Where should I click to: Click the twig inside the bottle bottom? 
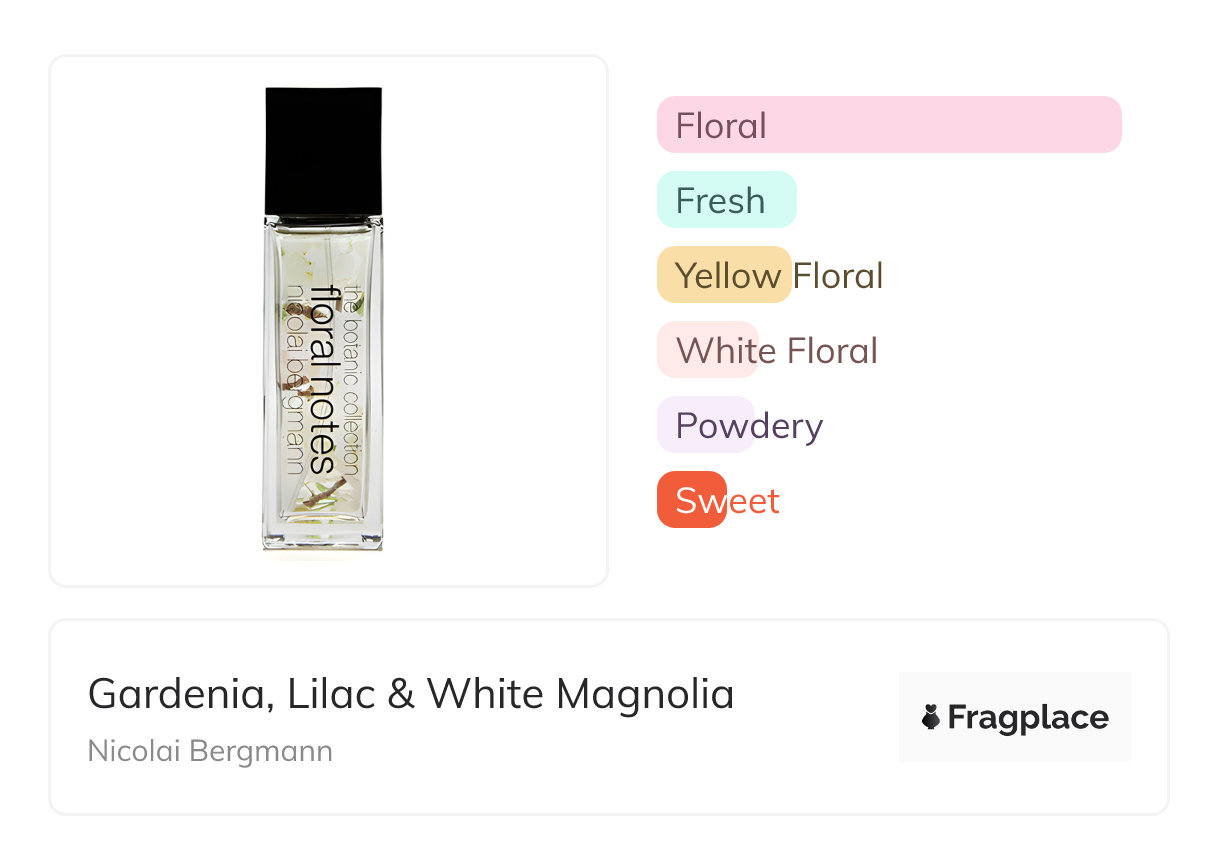point(325,492)
